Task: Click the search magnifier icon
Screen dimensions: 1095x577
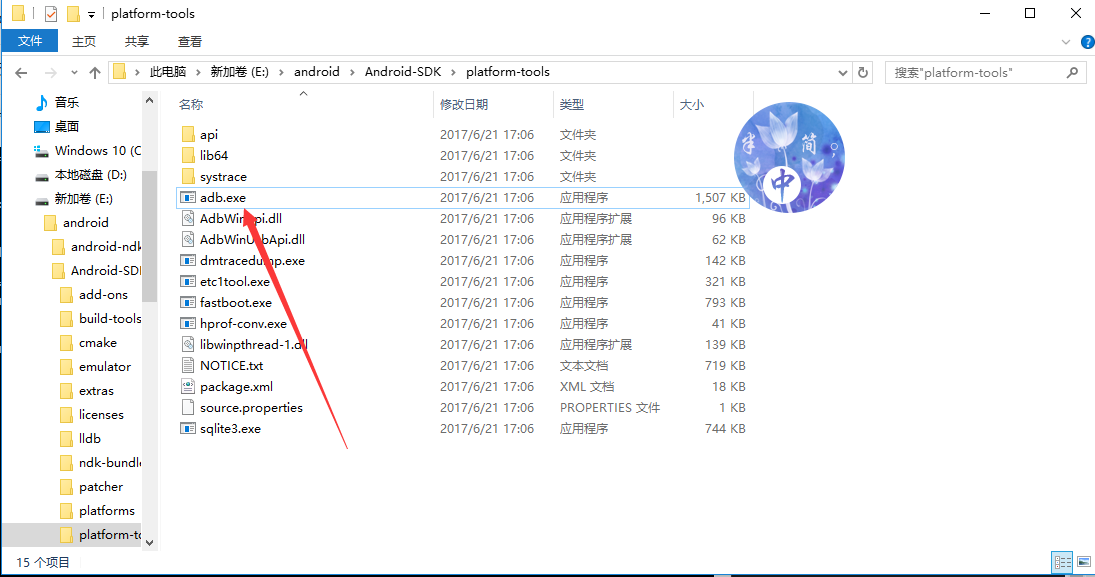Action: point(1072,72)
